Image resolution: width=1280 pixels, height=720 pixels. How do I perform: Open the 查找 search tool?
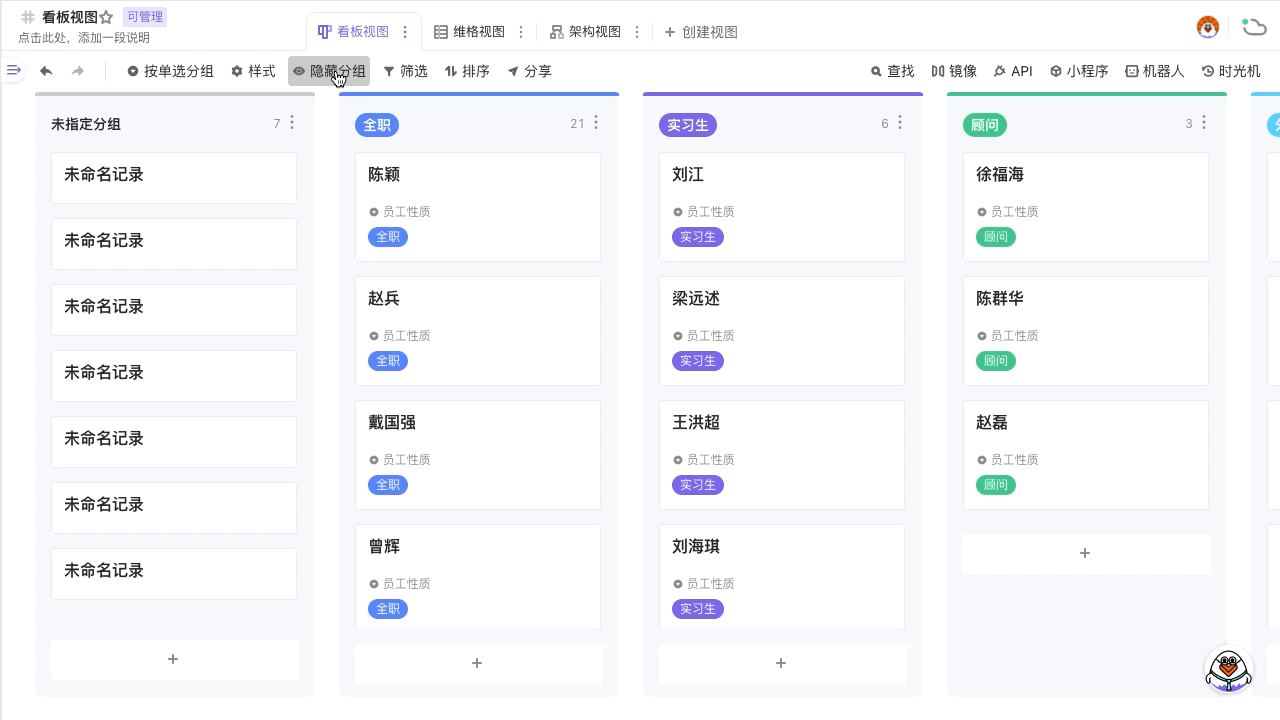[x=892, y=71]
